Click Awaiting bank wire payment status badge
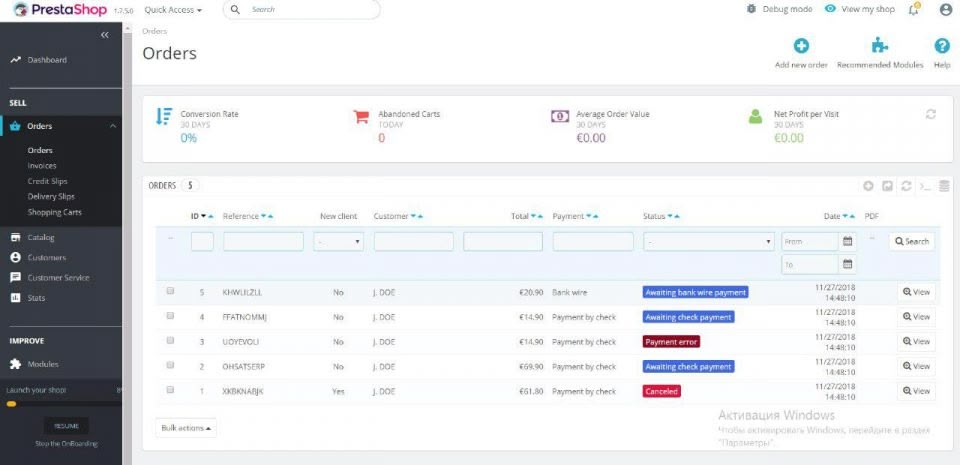The image size is (960, 465). pos(696,292)
